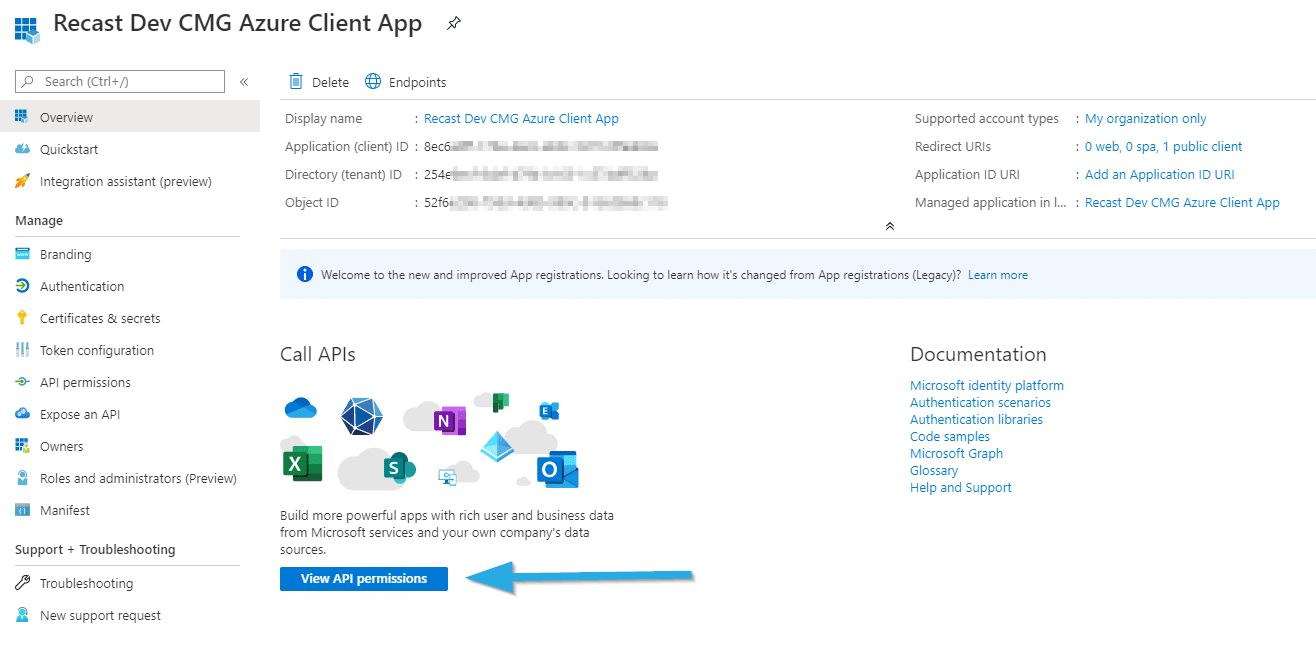
Task: Open the Manifest icon
Action: point(22,510)
